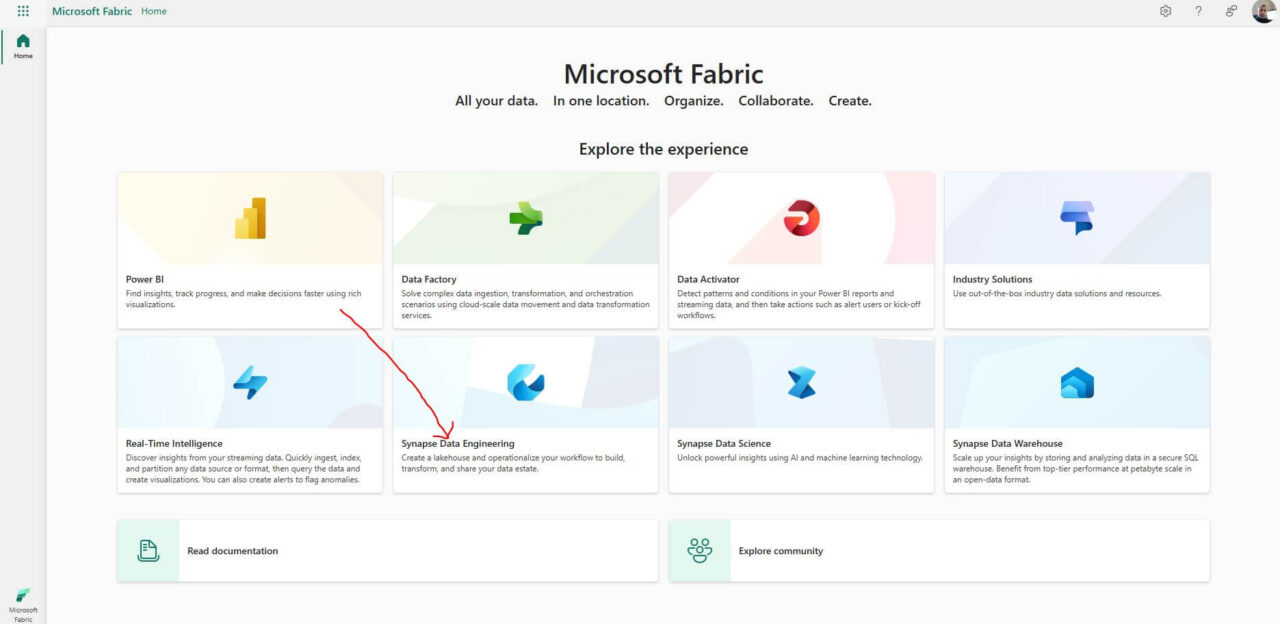Viewport: 1280px width, 624px height.
Task: Open the Synapse Data Engineering card
Action: (525, 414)
